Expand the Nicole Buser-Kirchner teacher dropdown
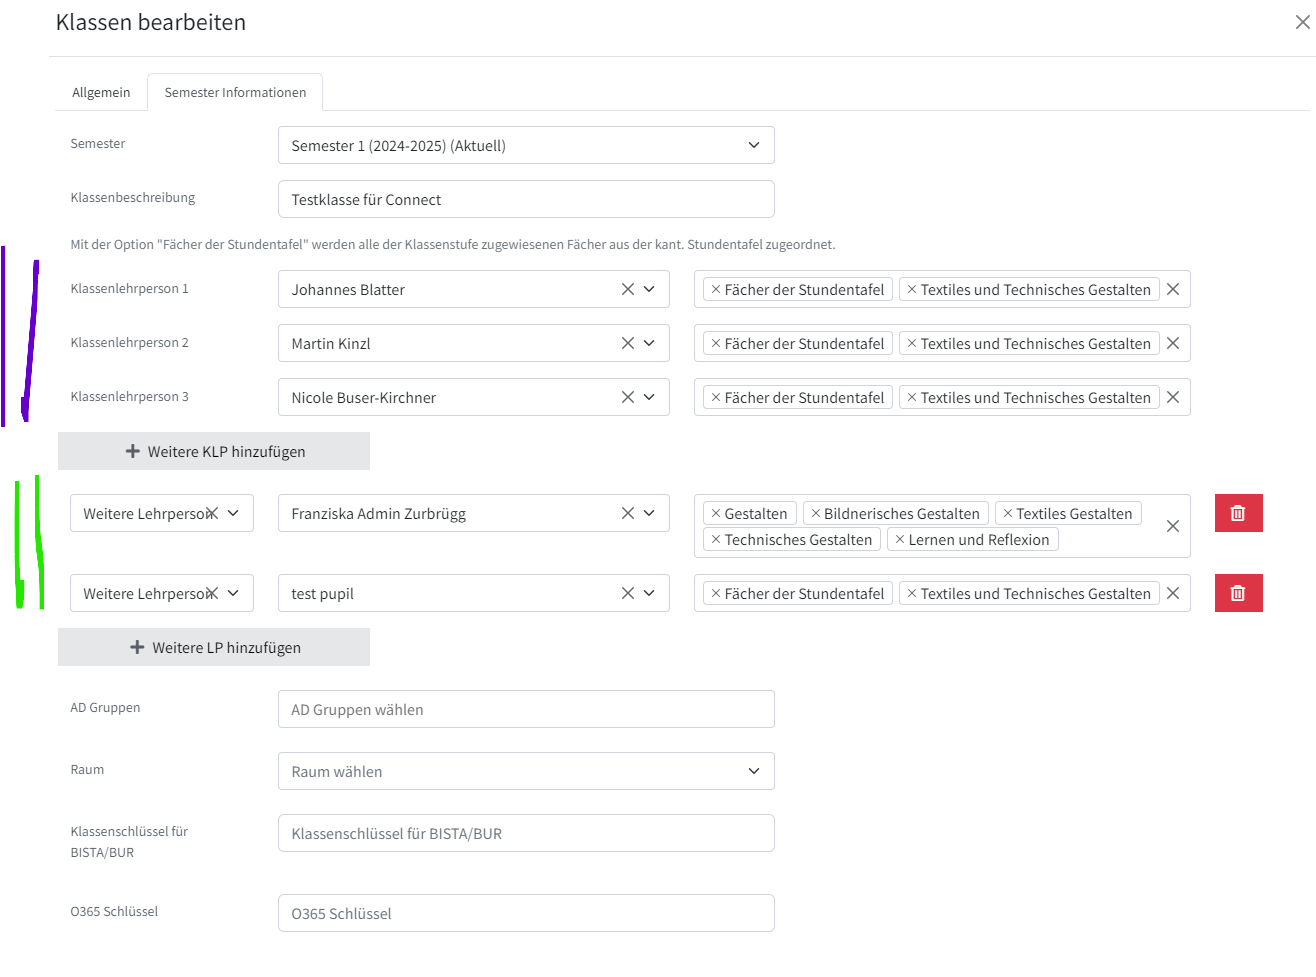This screenshot has height=977, width=1316. [x=649, y=397]
